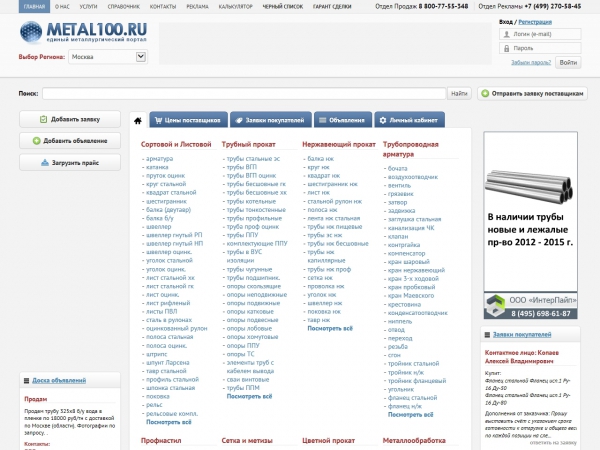Open the КАЛЬКУЛЯТОР menu item
The height and width of the screenshot is (450, 600).
pyautogui.click(x=236, y=7)
